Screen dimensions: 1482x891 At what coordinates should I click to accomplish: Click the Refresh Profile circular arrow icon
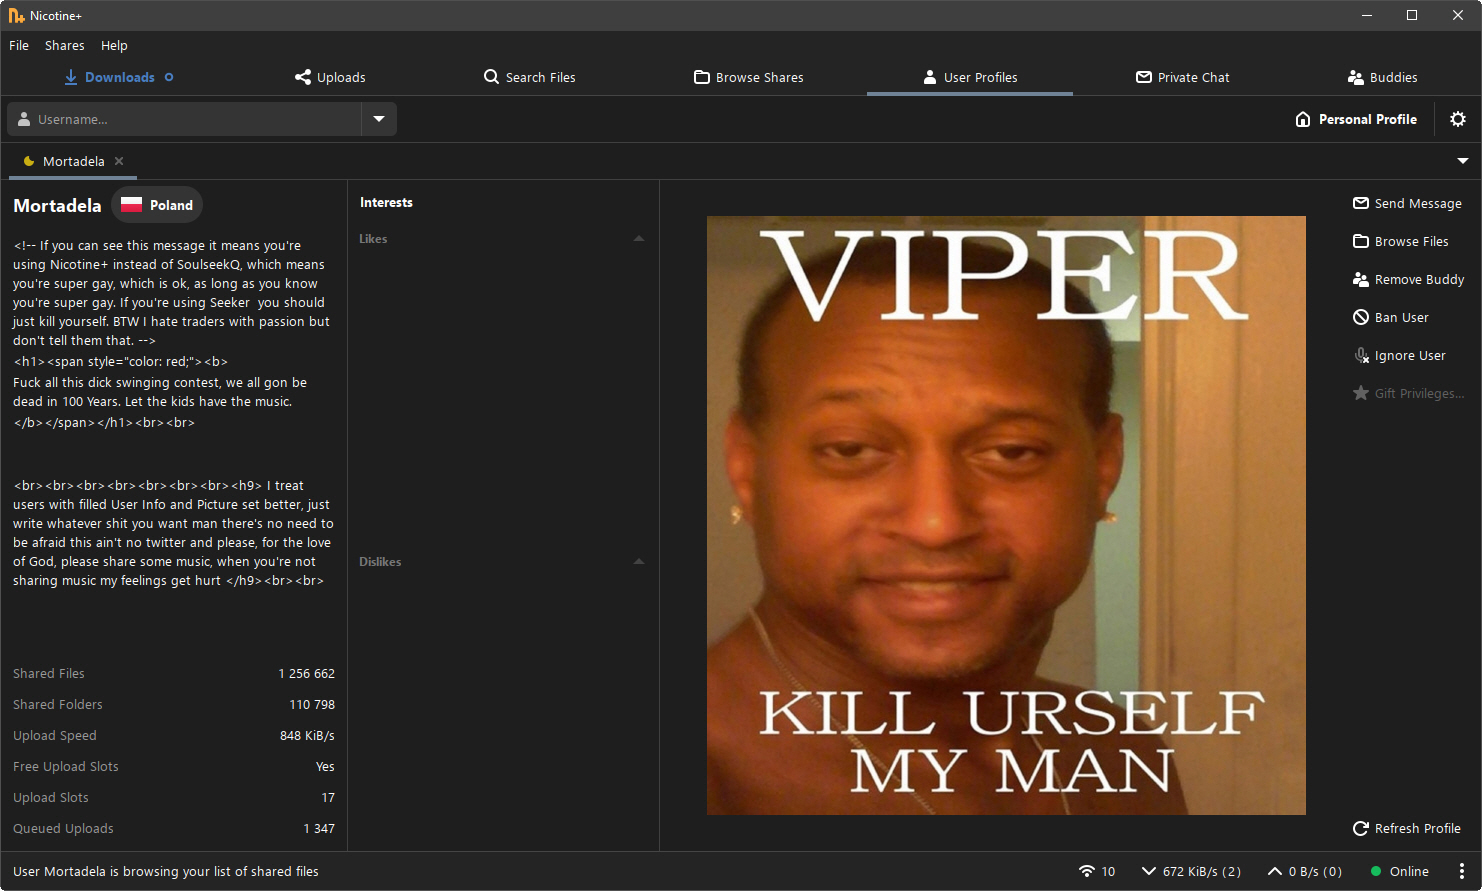coord(1361,828)
